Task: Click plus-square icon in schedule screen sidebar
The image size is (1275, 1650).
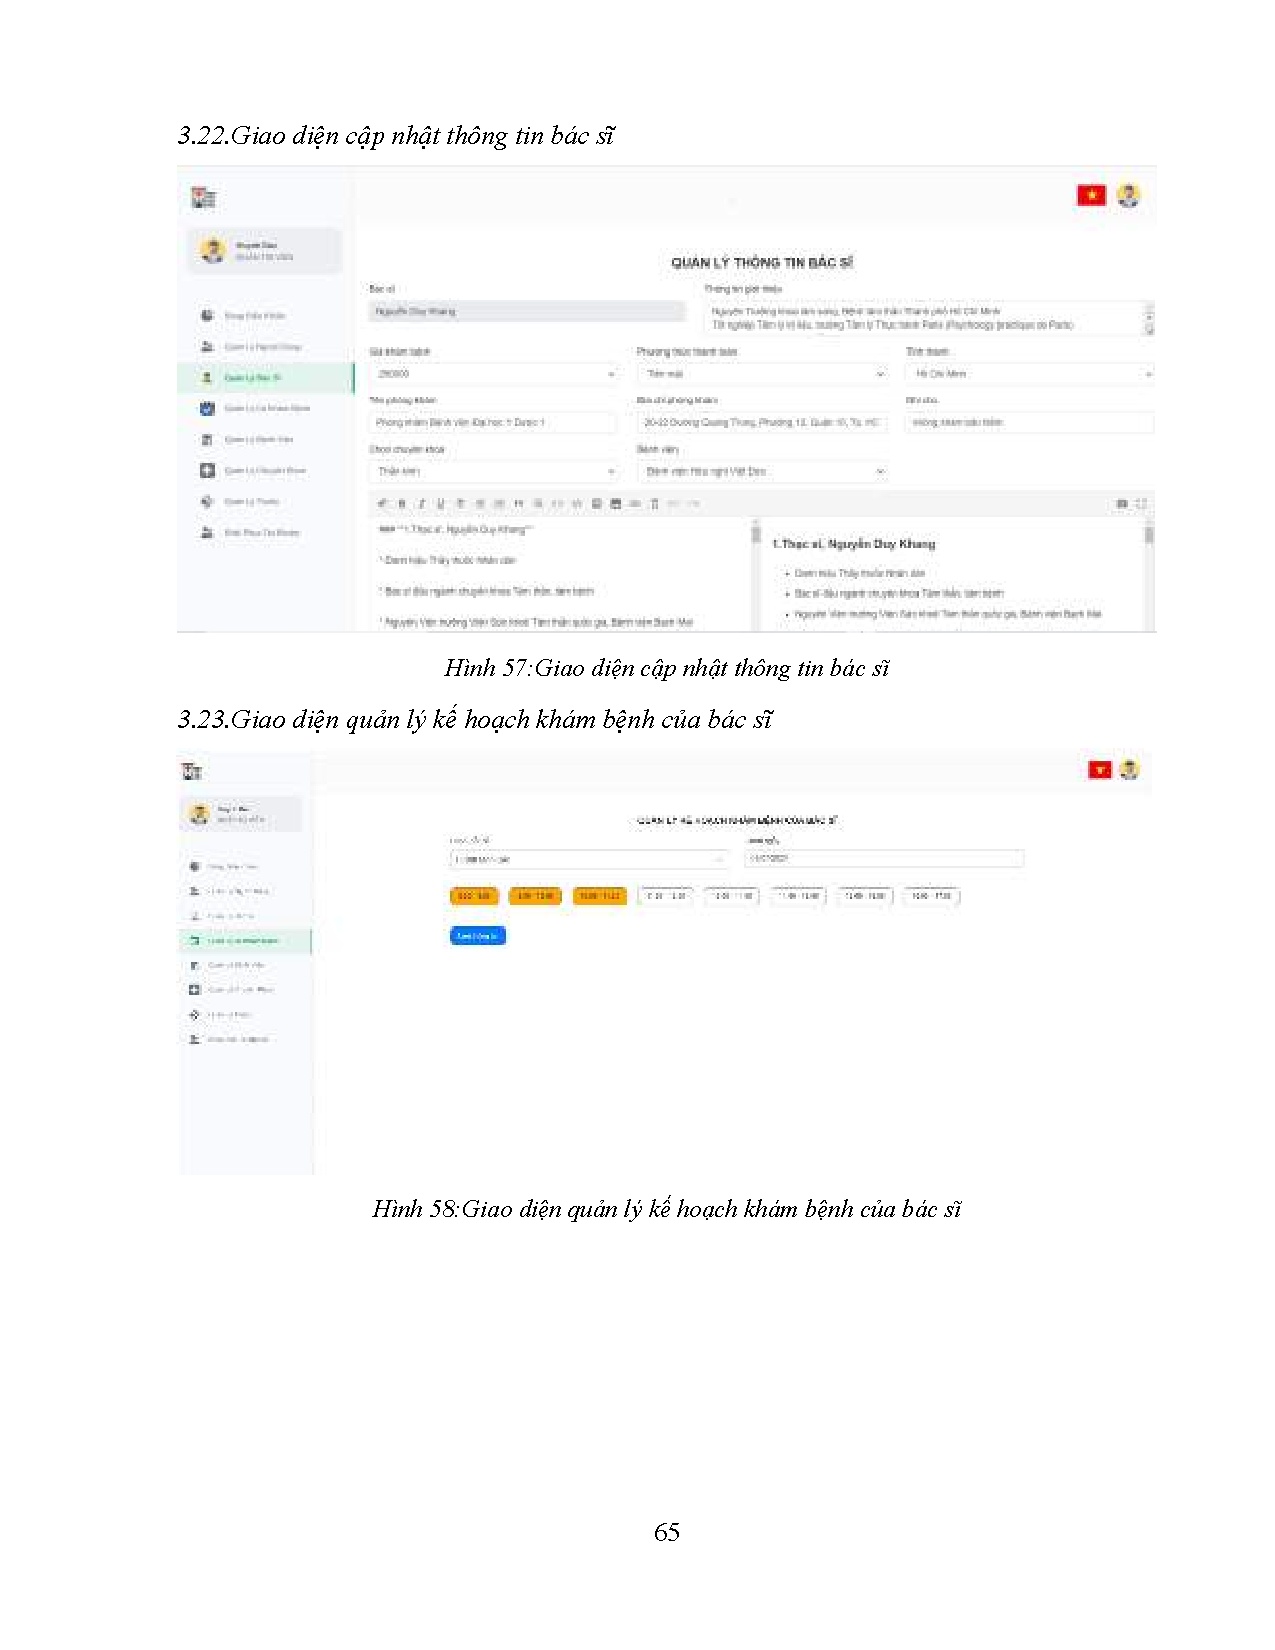Action: [x=195, y=990]
